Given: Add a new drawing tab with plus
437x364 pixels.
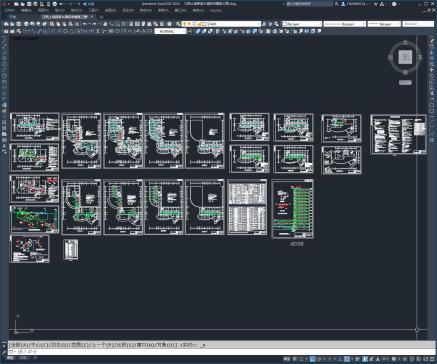Looking at the screenshot, I should coord(101,17).
